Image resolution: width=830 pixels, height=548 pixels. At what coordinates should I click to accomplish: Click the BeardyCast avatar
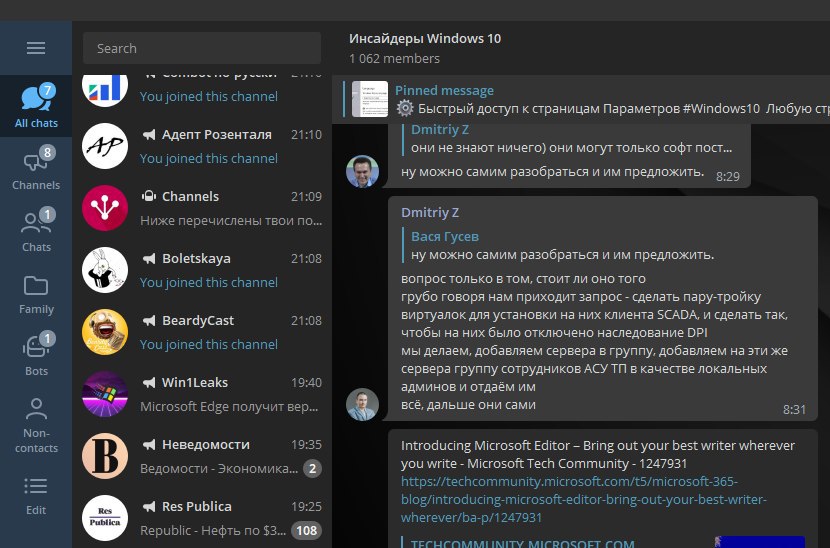[x=105, y=332]
